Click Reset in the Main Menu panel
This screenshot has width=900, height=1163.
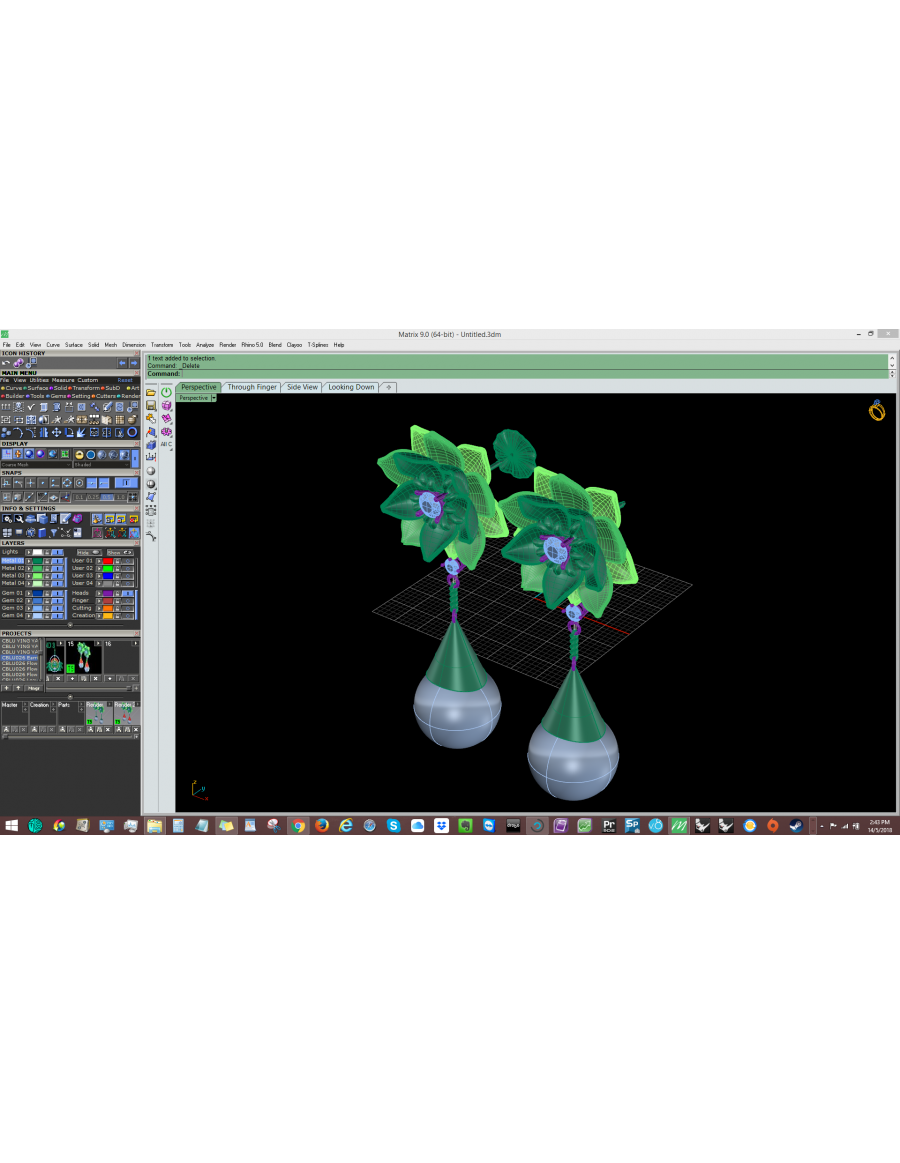coord(125,380)
